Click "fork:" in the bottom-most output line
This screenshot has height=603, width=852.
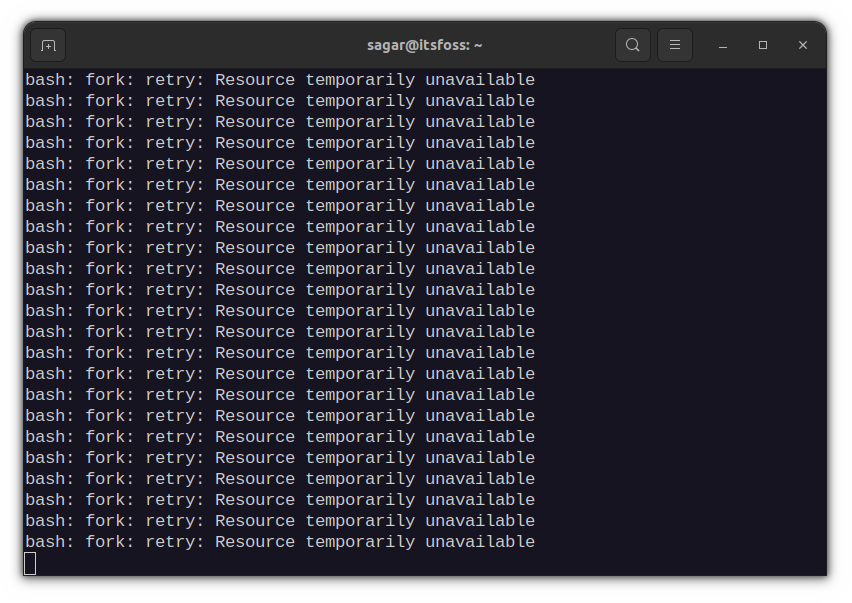(109, 542)
